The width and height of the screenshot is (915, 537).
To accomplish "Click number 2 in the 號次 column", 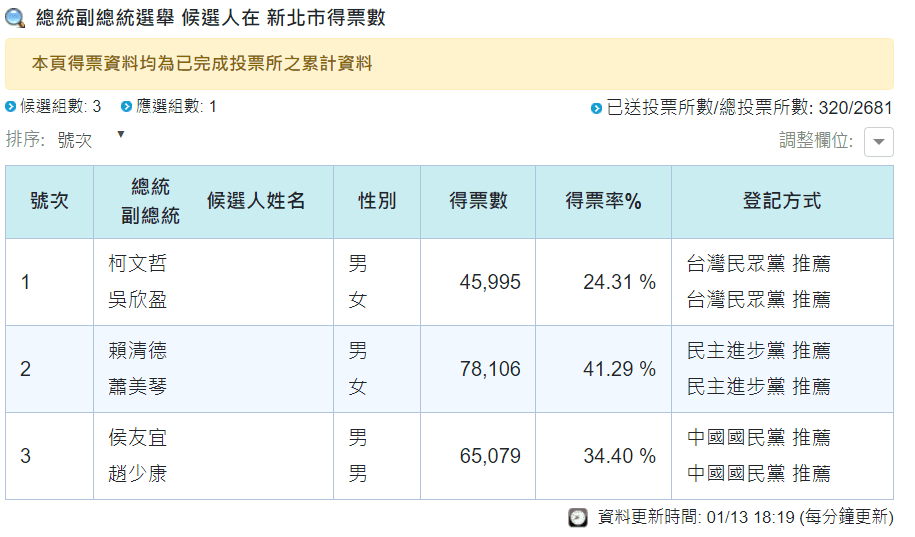I will [x=25, y=369].
